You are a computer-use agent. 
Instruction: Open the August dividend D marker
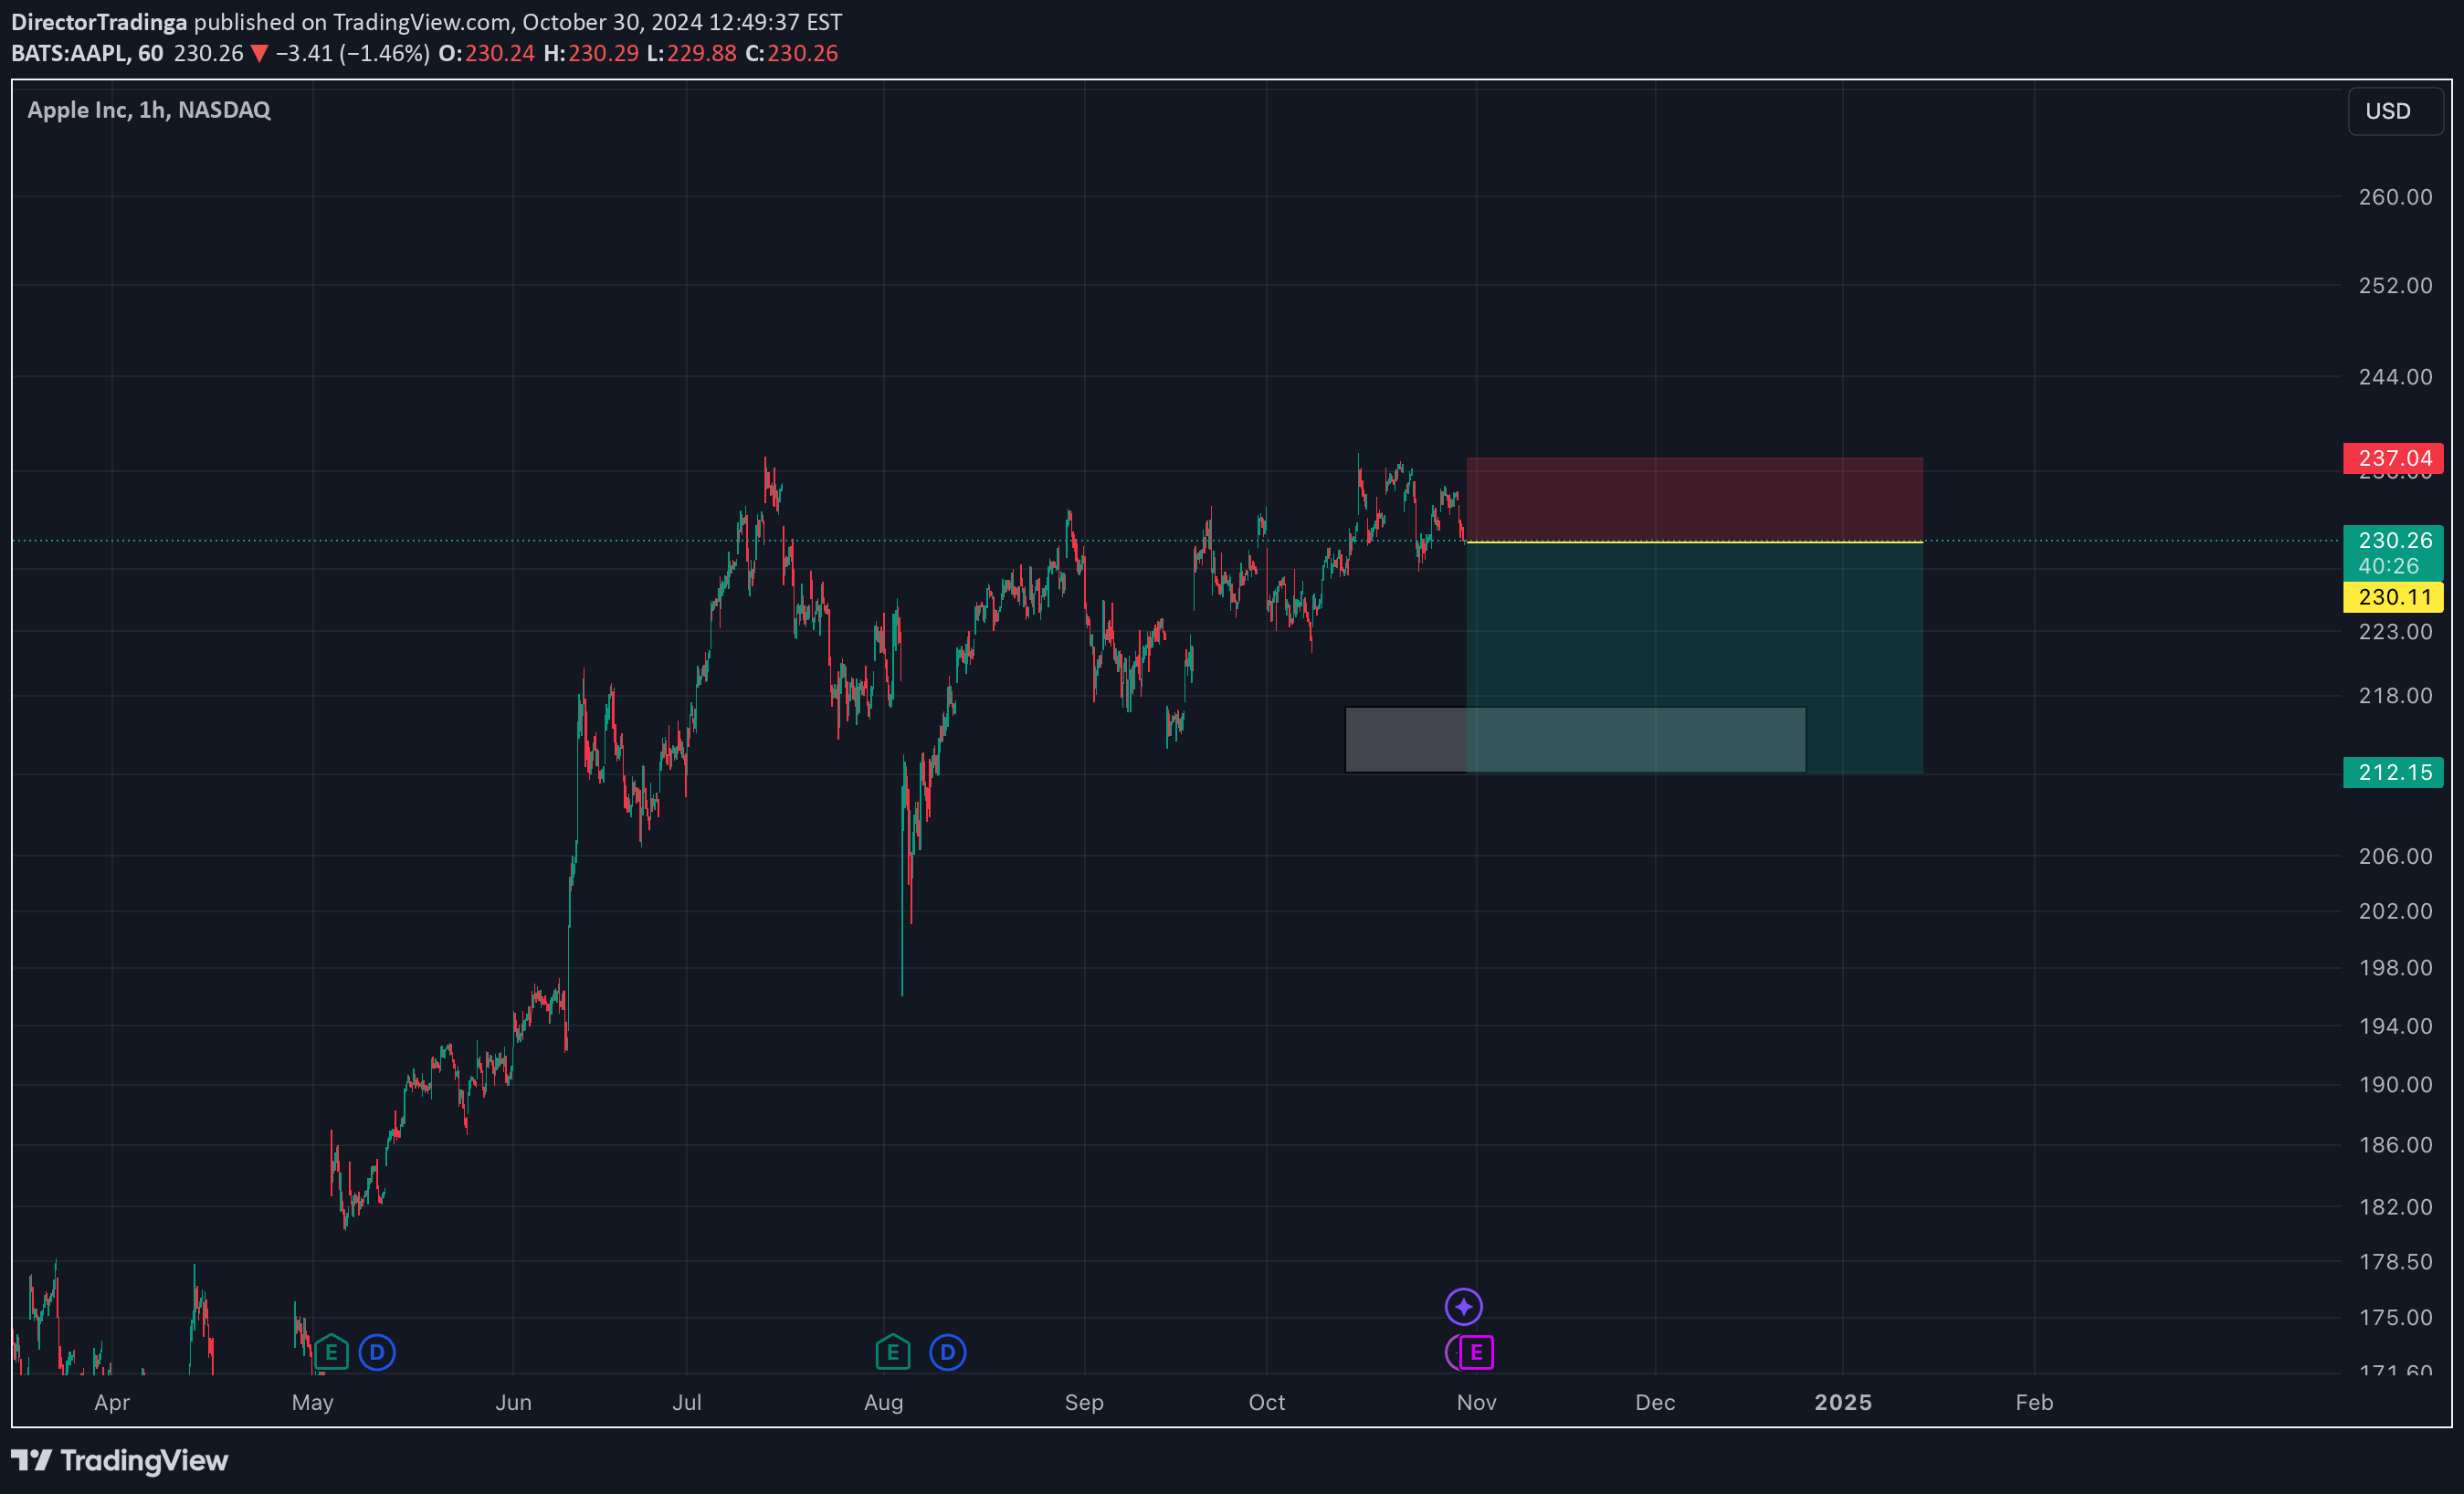(947, 1353)
